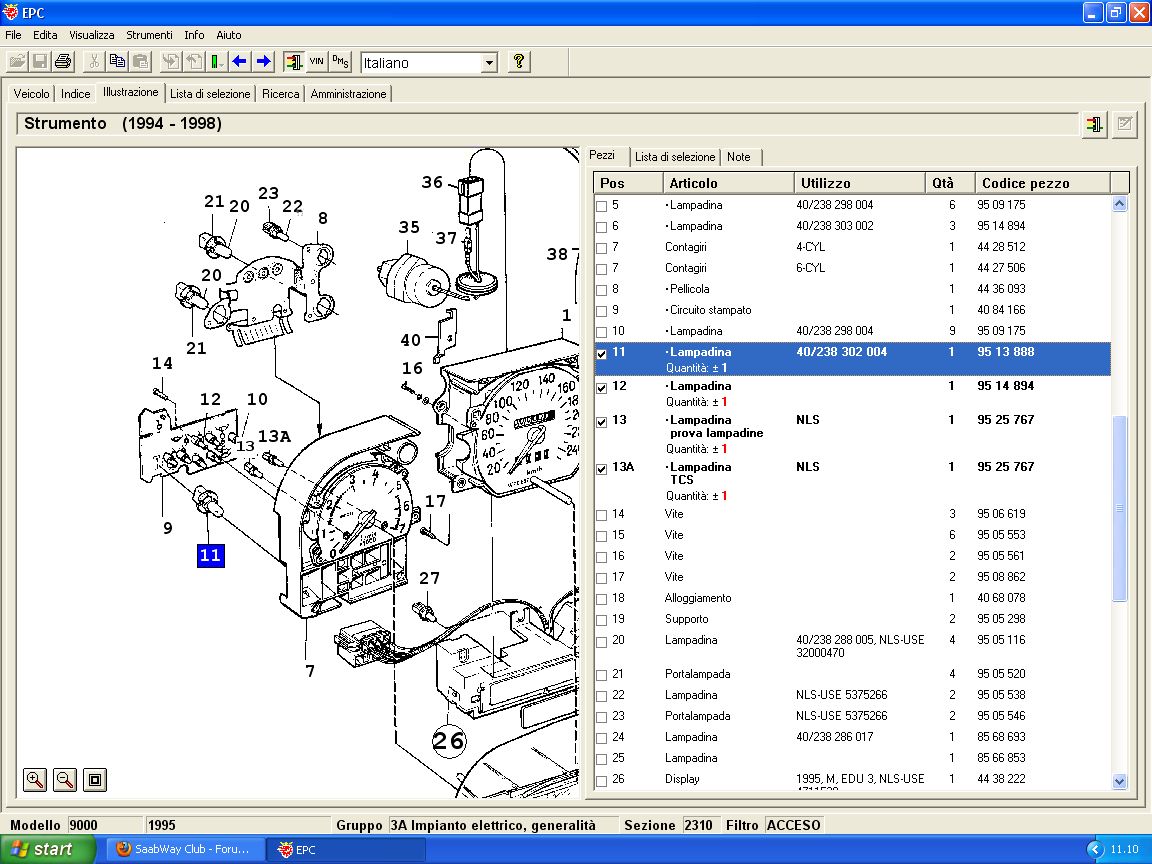This screenshot has width=1152, height=864.
Task: Switch to the Amministrazione tab
Action: tap(348, 94)
